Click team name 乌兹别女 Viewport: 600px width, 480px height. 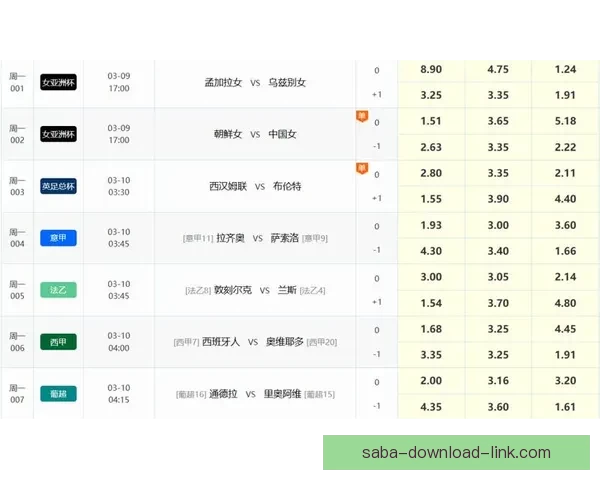click(287, 82)
